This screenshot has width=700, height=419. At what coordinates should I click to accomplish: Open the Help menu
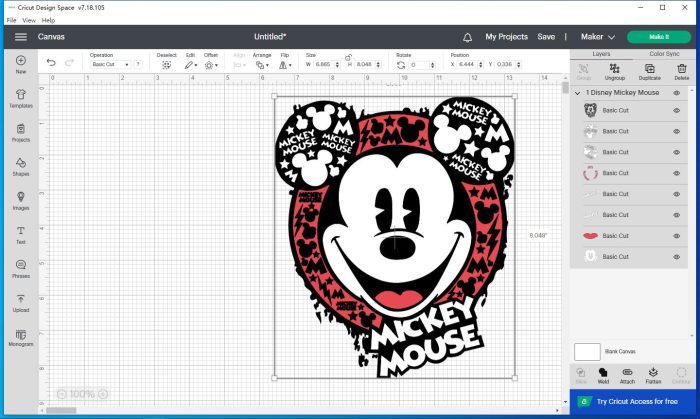(48, 20)
